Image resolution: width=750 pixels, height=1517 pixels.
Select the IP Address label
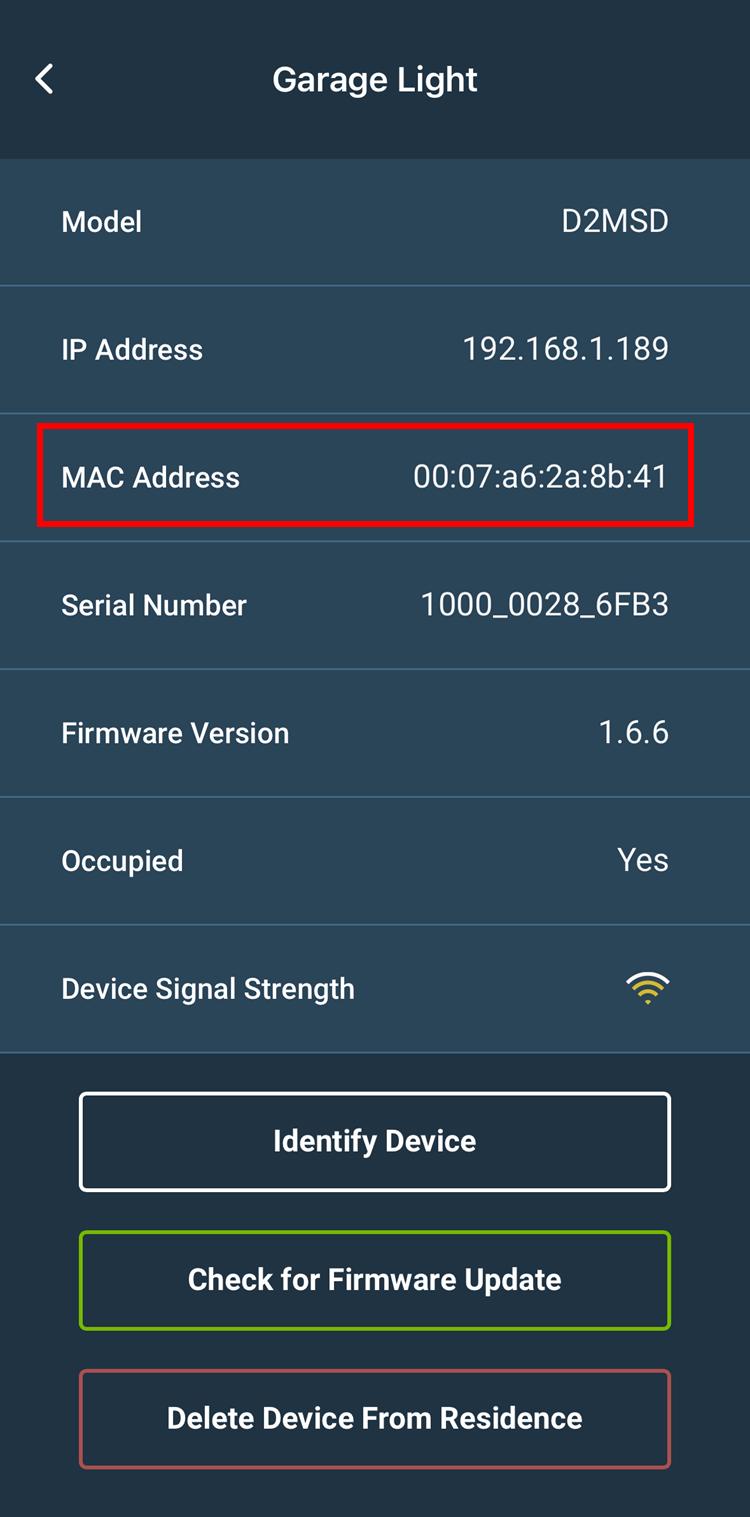coord(132,350)
